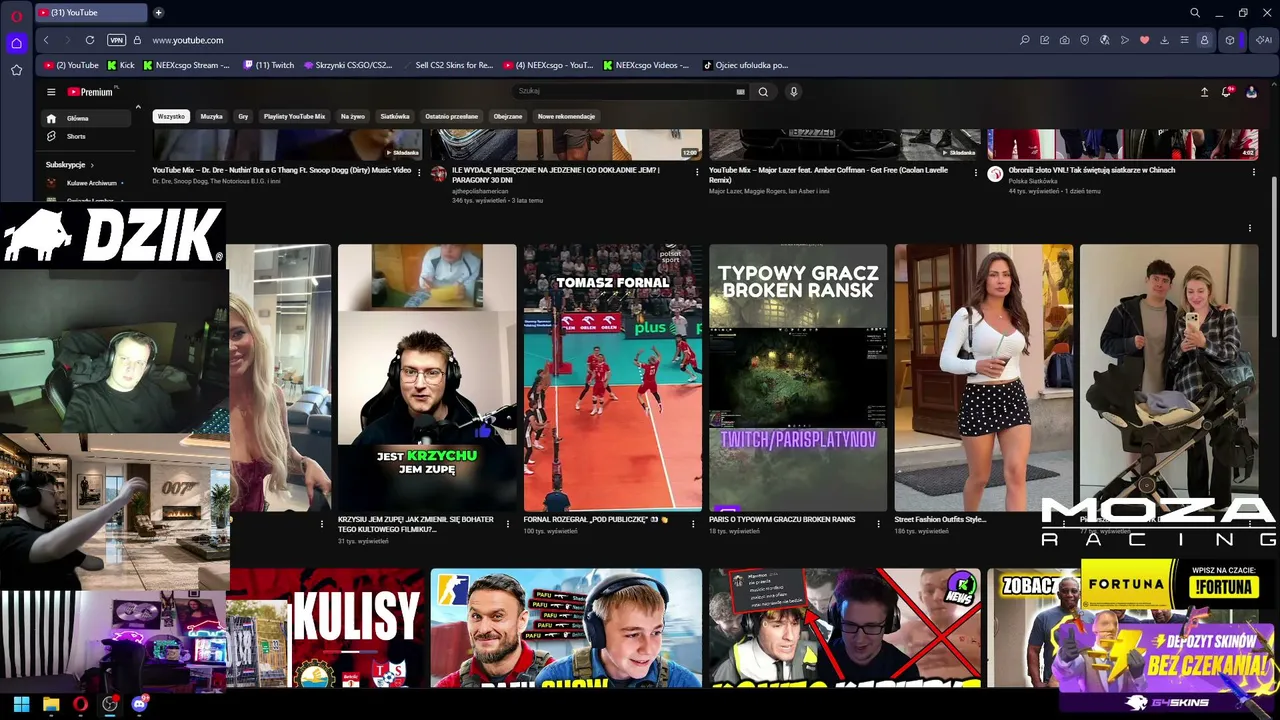Select the Playlisty YouTube Mix chip
Viewport: 1280px width, 720px height.
294,116
